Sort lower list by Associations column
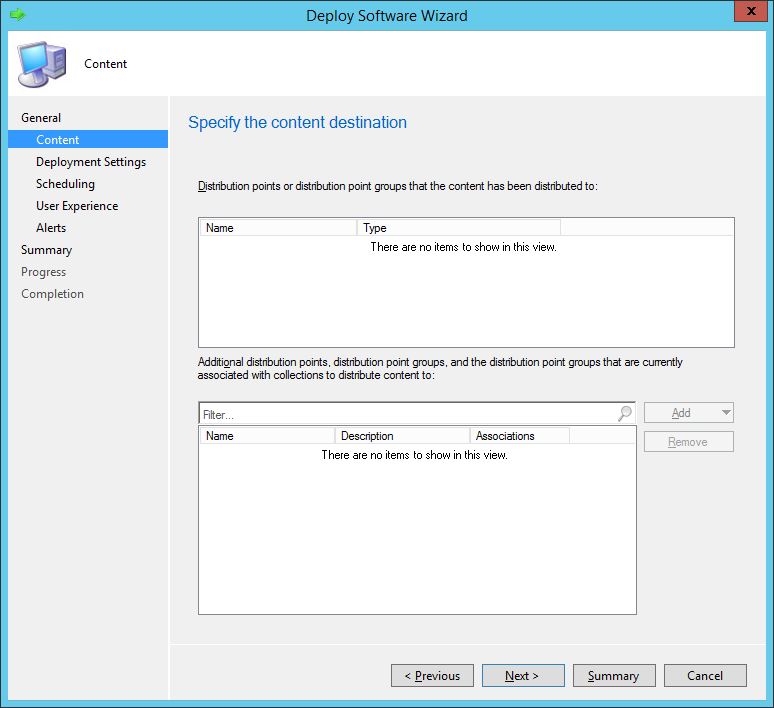 click(519, 435)
